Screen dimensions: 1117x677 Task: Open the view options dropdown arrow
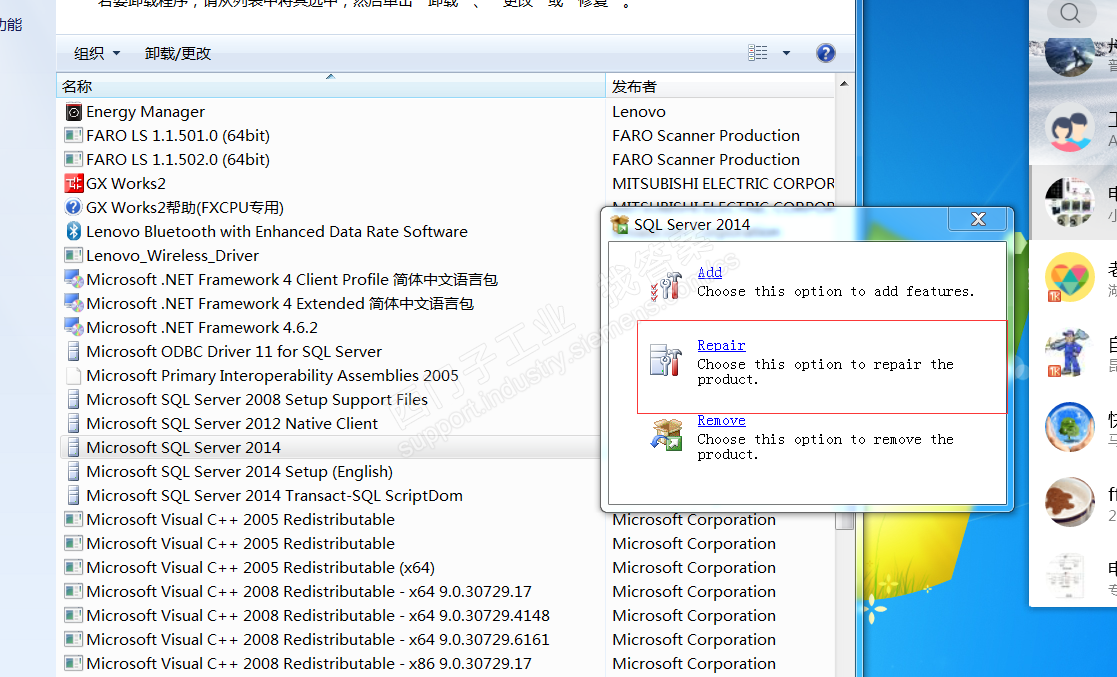coord(786,53)
